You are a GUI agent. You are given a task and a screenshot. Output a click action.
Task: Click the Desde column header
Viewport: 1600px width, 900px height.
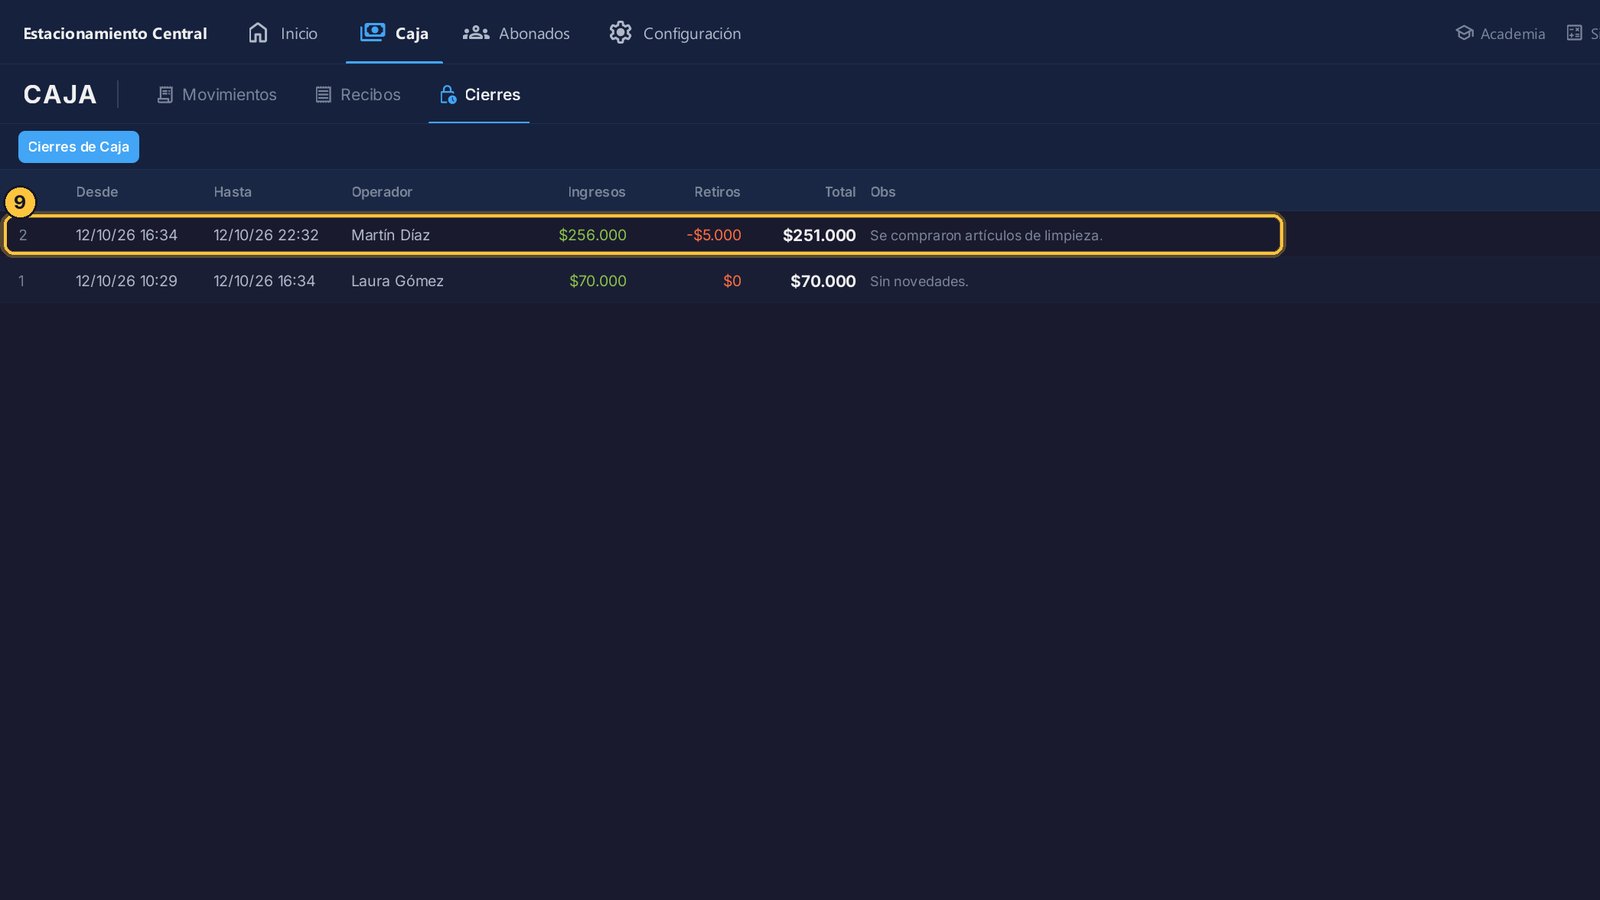pos(97,192)
